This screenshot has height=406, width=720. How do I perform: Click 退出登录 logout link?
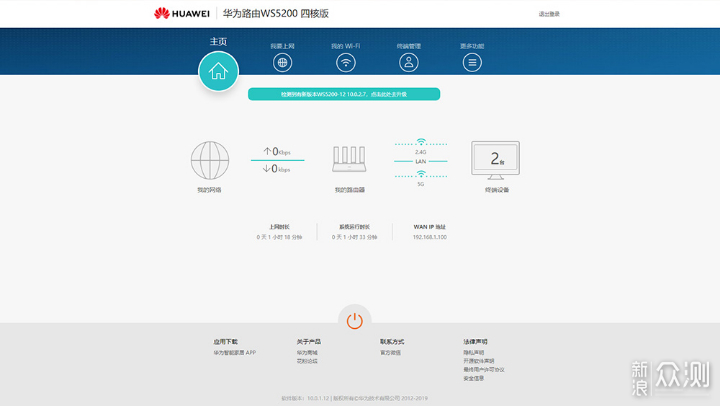[549, 14]
